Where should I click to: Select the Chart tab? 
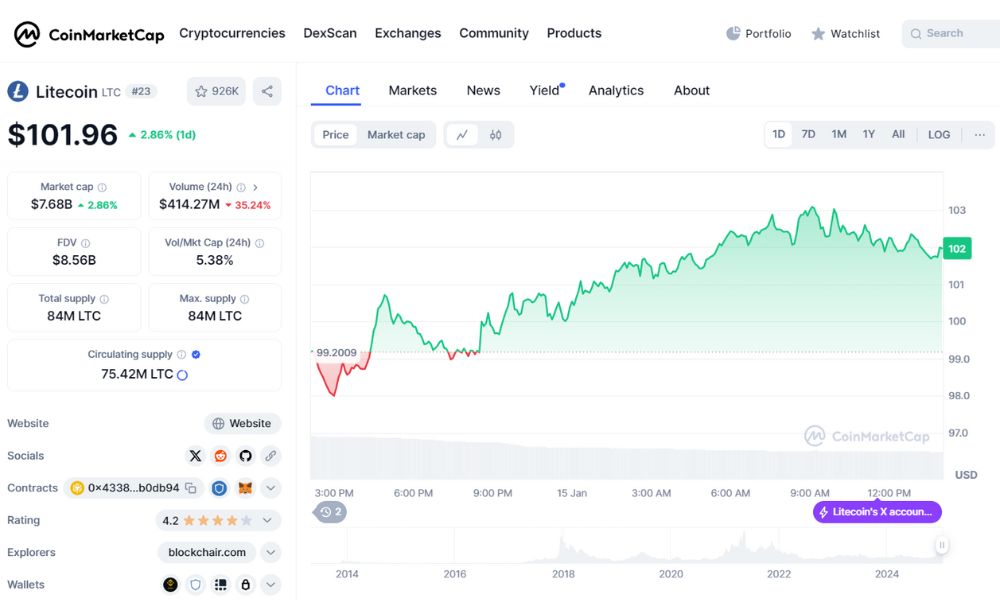coord(342,91)
